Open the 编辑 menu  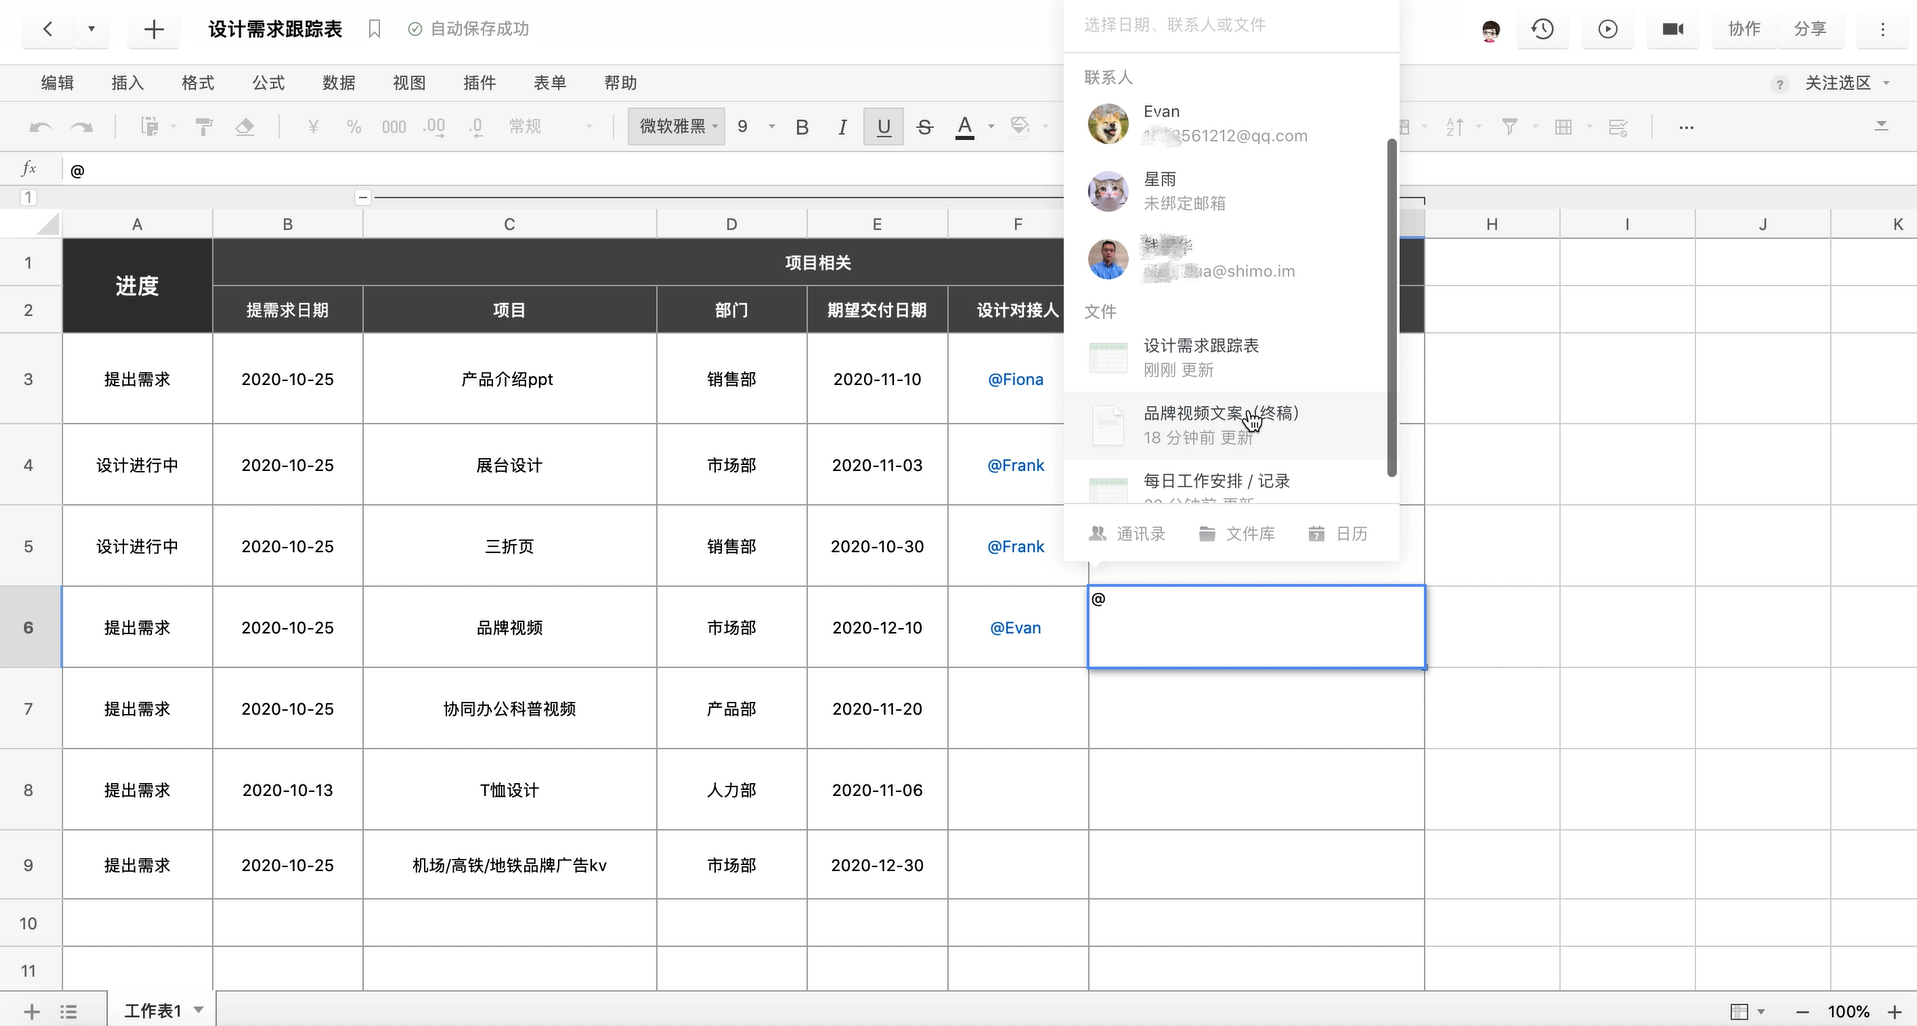(57, 83)
